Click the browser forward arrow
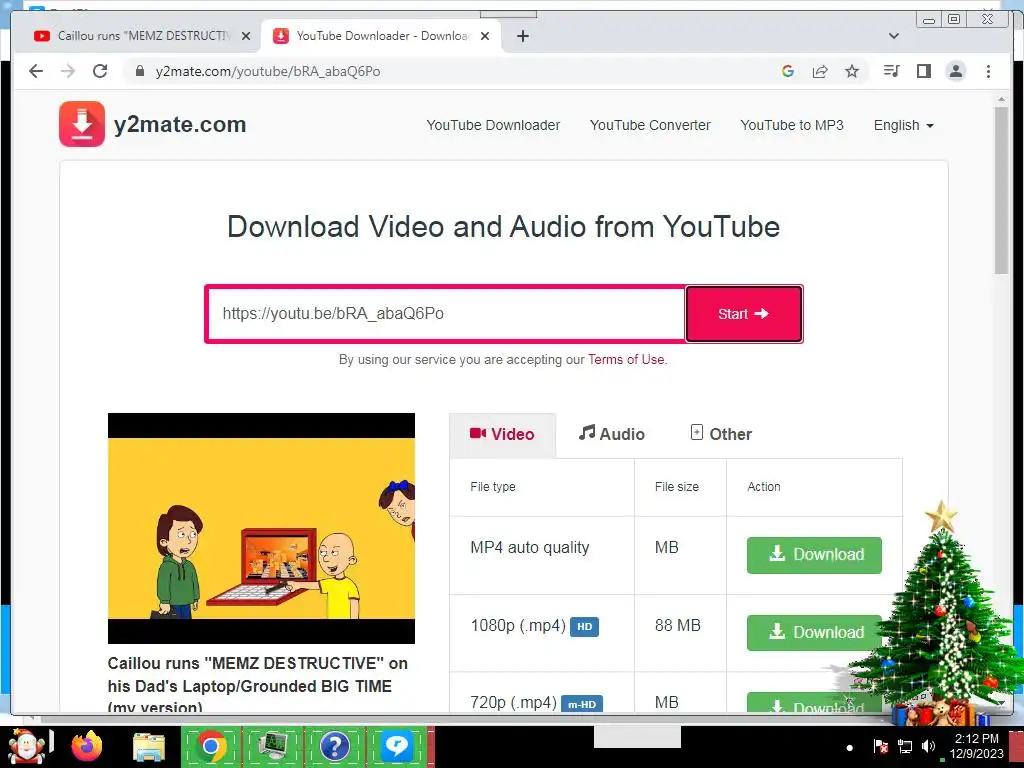The width and height of the screenshot is (1024, 768). coord(68,71)
